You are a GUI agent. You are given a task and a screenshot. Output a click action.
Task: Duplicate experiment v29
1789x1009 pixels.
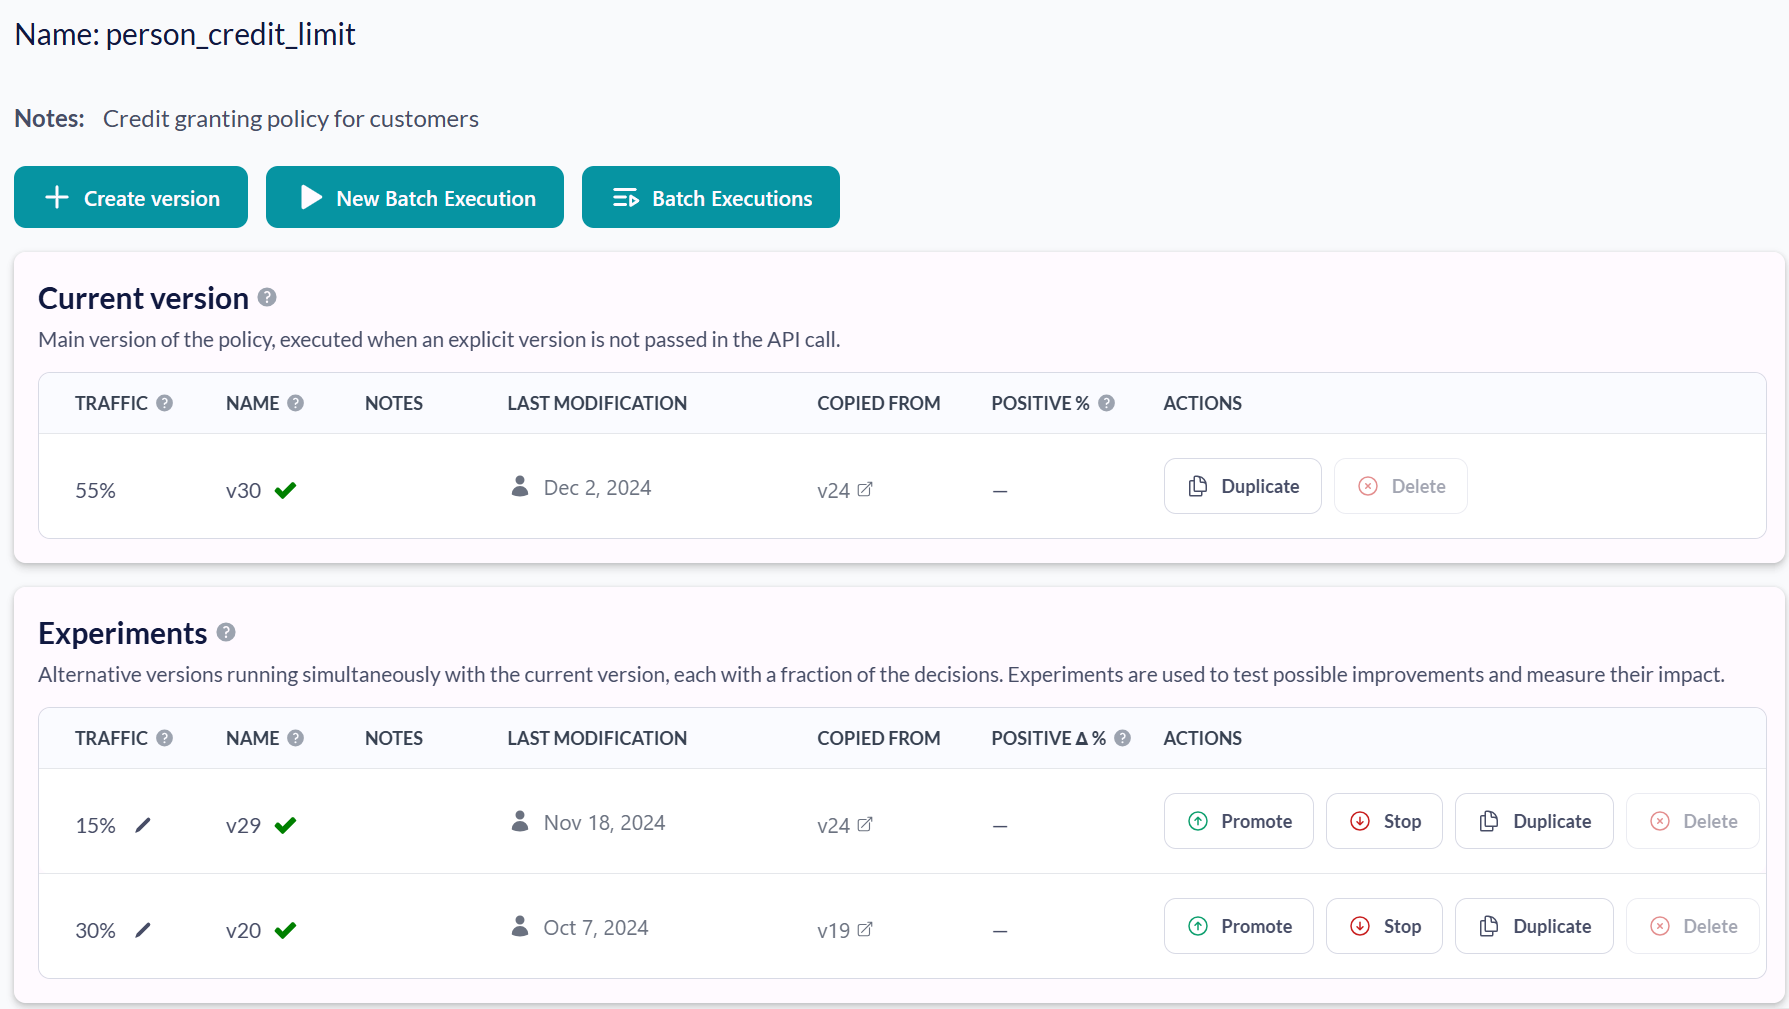point(1534,821)
